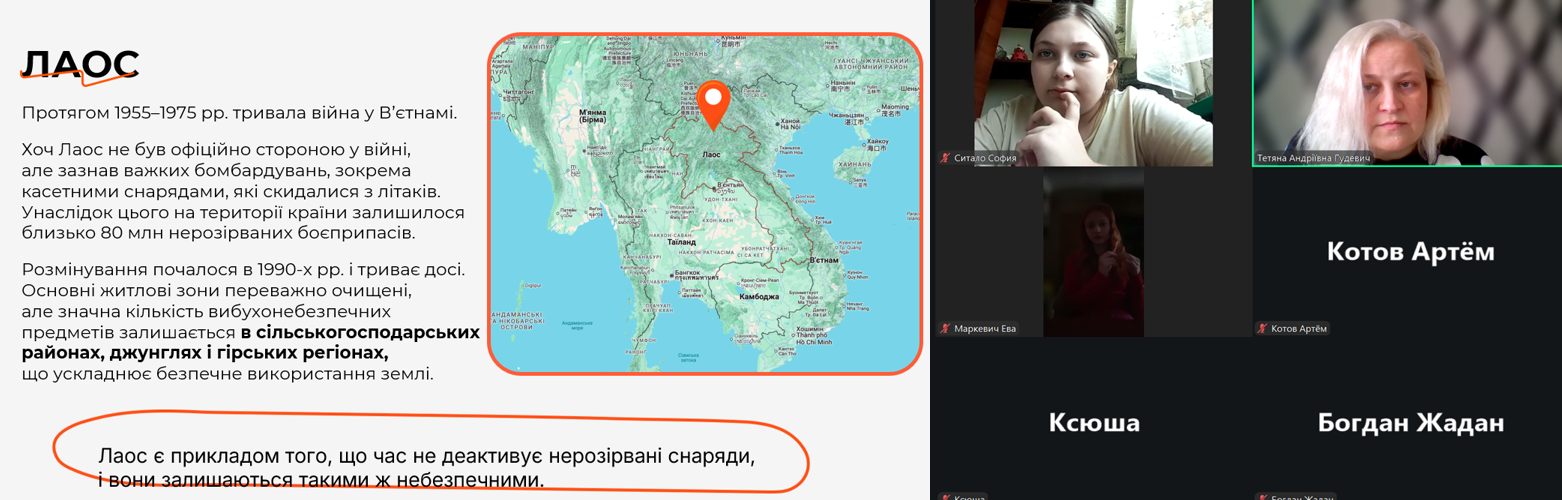Click muted microphone icon beside Маркевич Ева

pos(945,328)
